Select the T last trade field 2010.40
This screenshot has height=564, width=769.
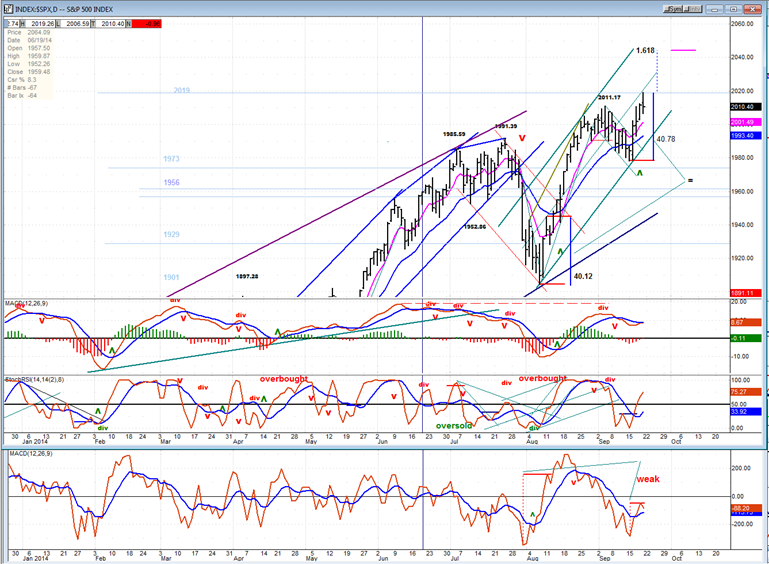(x=108, y=24)
